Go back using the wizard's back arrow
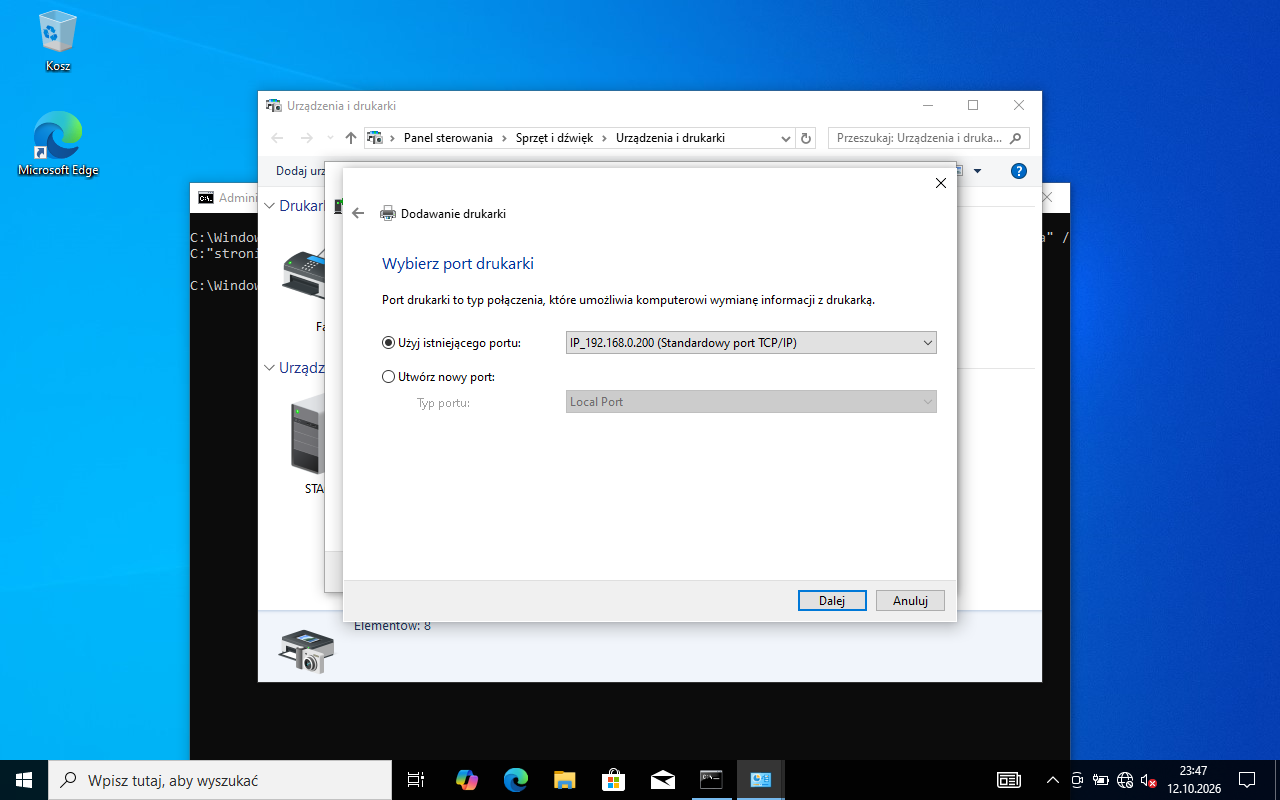This screenshot has height=800, width=1280. coord(358,213)
